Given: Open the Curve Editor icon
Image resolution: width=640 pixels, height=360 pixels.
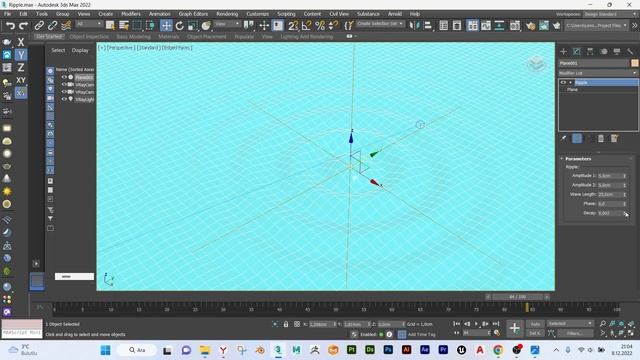Looking at the screenshot, I should 486,26.
